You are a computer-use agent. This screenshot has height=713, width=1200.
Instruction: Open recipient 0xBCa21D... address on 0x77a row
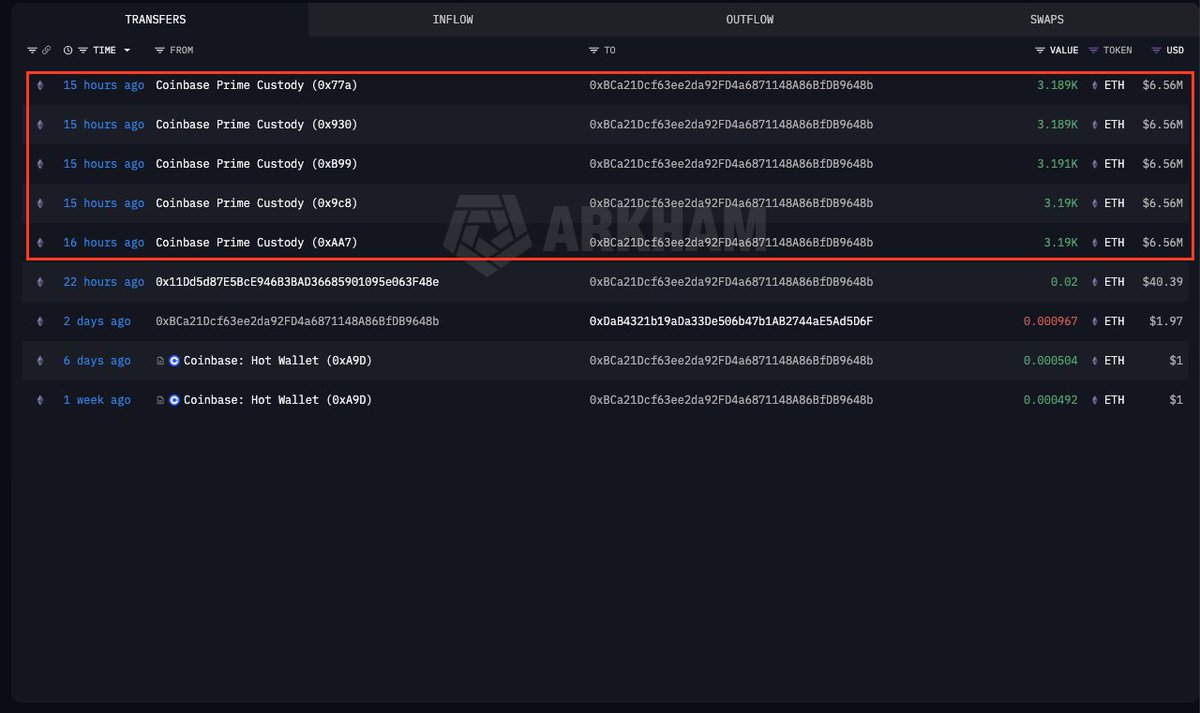tap(731, 86)
